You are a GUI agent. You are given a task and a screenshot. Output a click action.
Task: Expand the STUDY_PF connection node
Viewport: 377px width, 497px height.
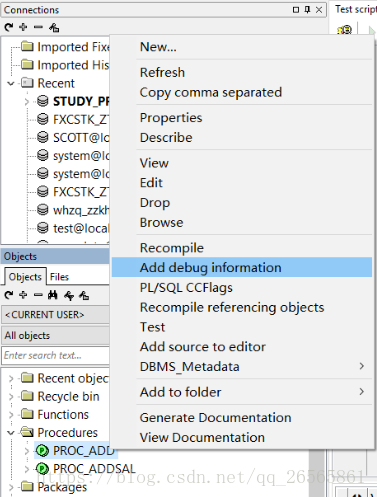tap(27, 101)
